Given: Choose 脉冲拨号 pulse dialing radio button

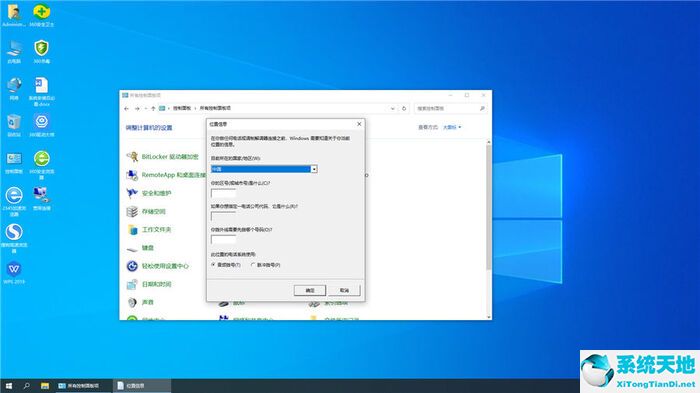Looking at the screenshot, I should (266, 265).
